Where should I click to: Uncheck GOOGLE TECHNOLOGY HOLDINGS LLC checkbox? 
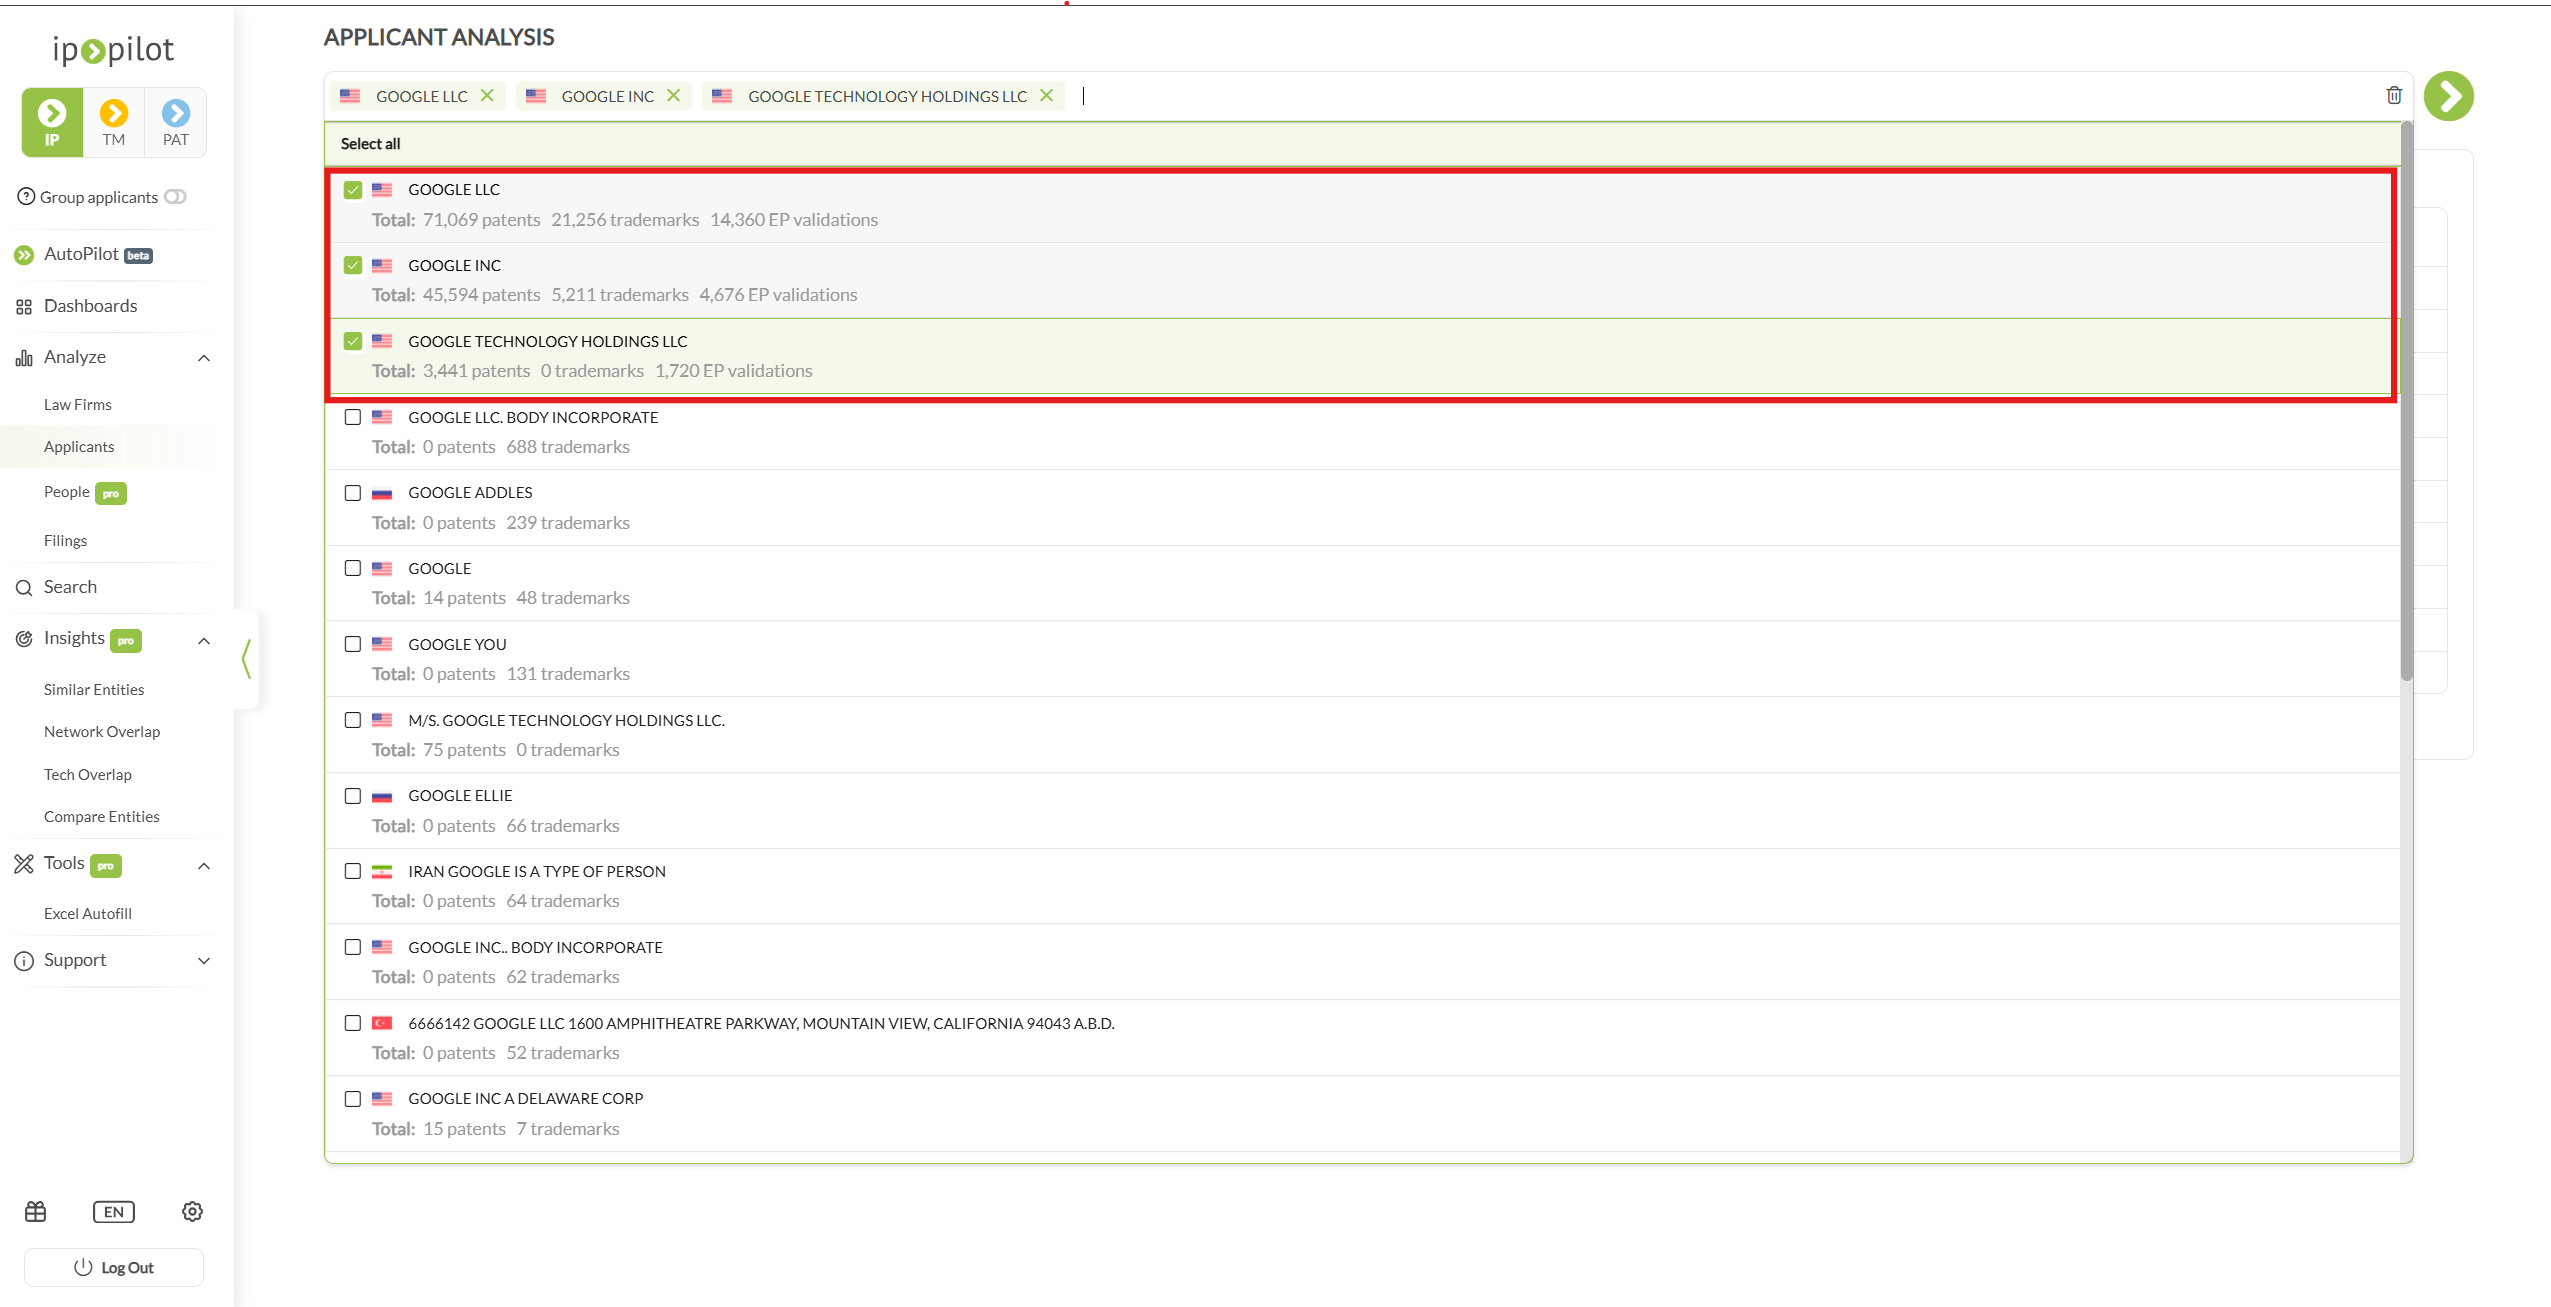click(353, 341)
